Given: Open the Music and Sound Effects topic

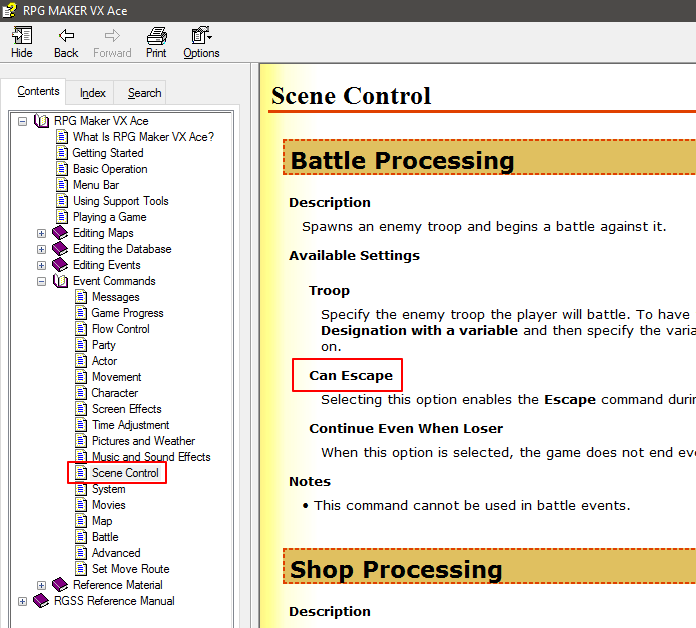Looking at the screenshot, I should point(151,457).
